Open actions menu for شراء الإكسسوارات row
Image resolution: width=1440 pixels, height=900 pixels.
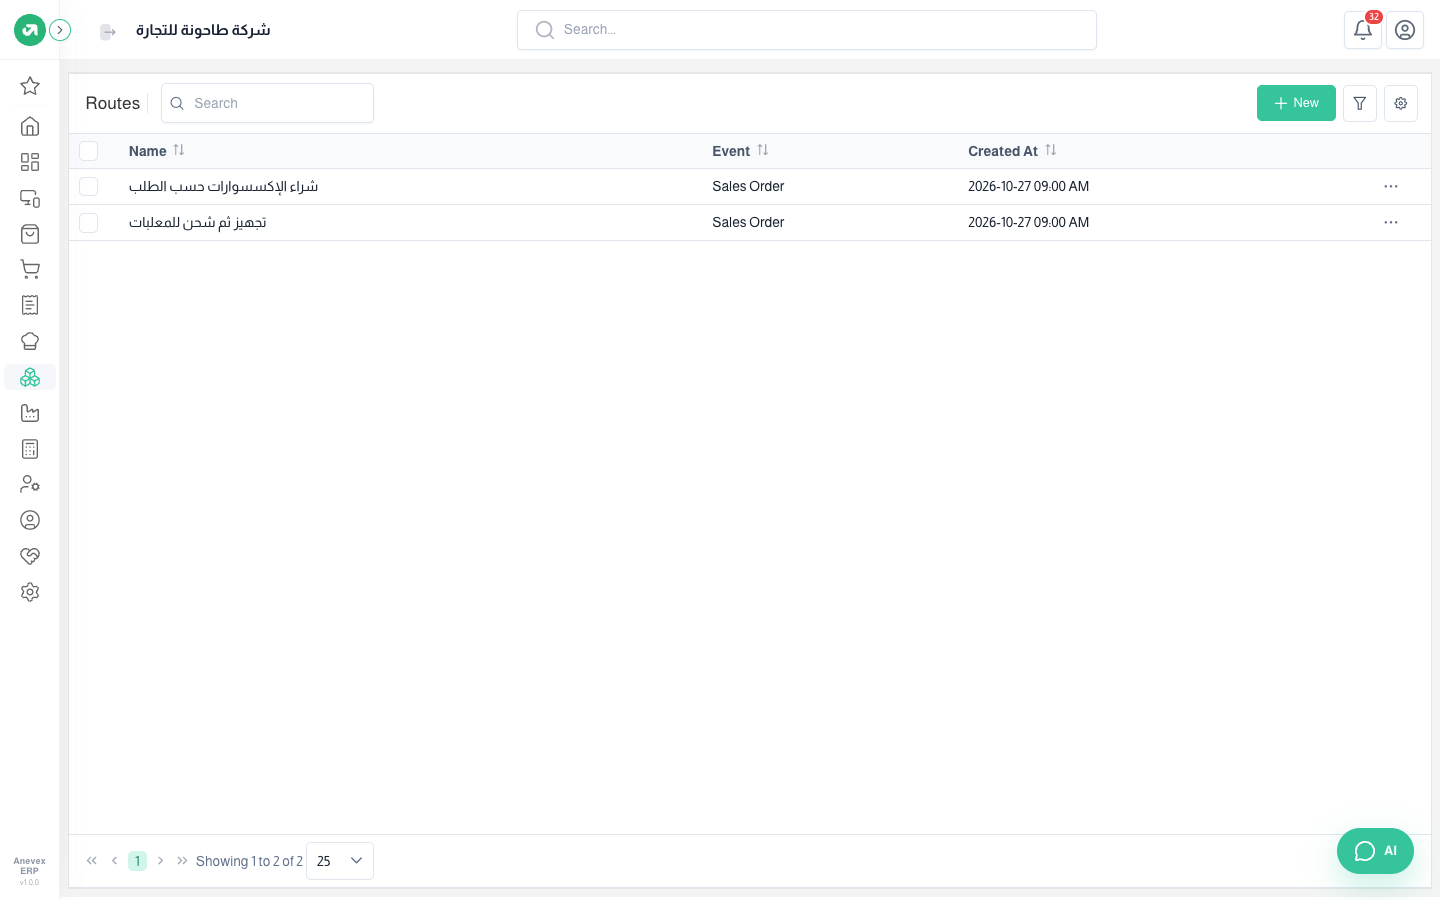[1391, 187]
